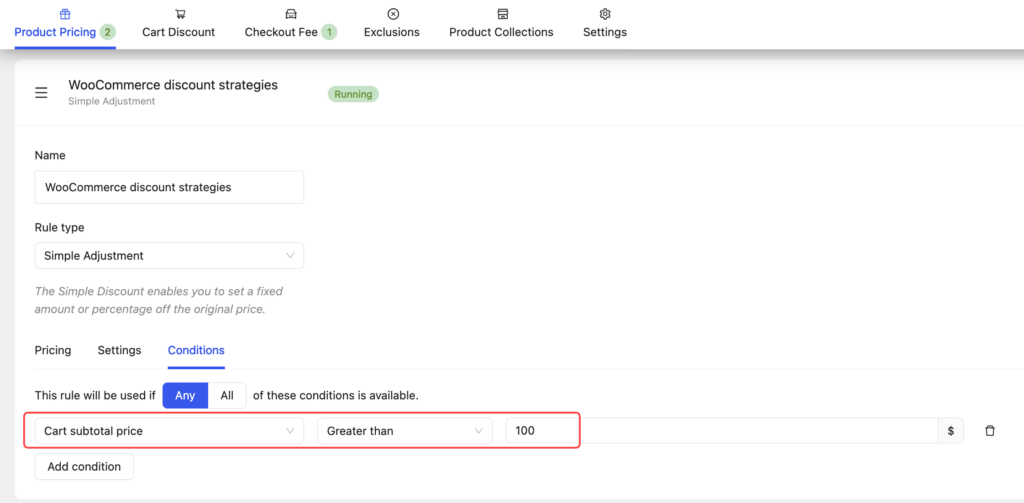This screenshot has height=503, width=1024.
Task: Click the WooCommerce discount strategies rule heading
Action: click(x=173, y=85)
